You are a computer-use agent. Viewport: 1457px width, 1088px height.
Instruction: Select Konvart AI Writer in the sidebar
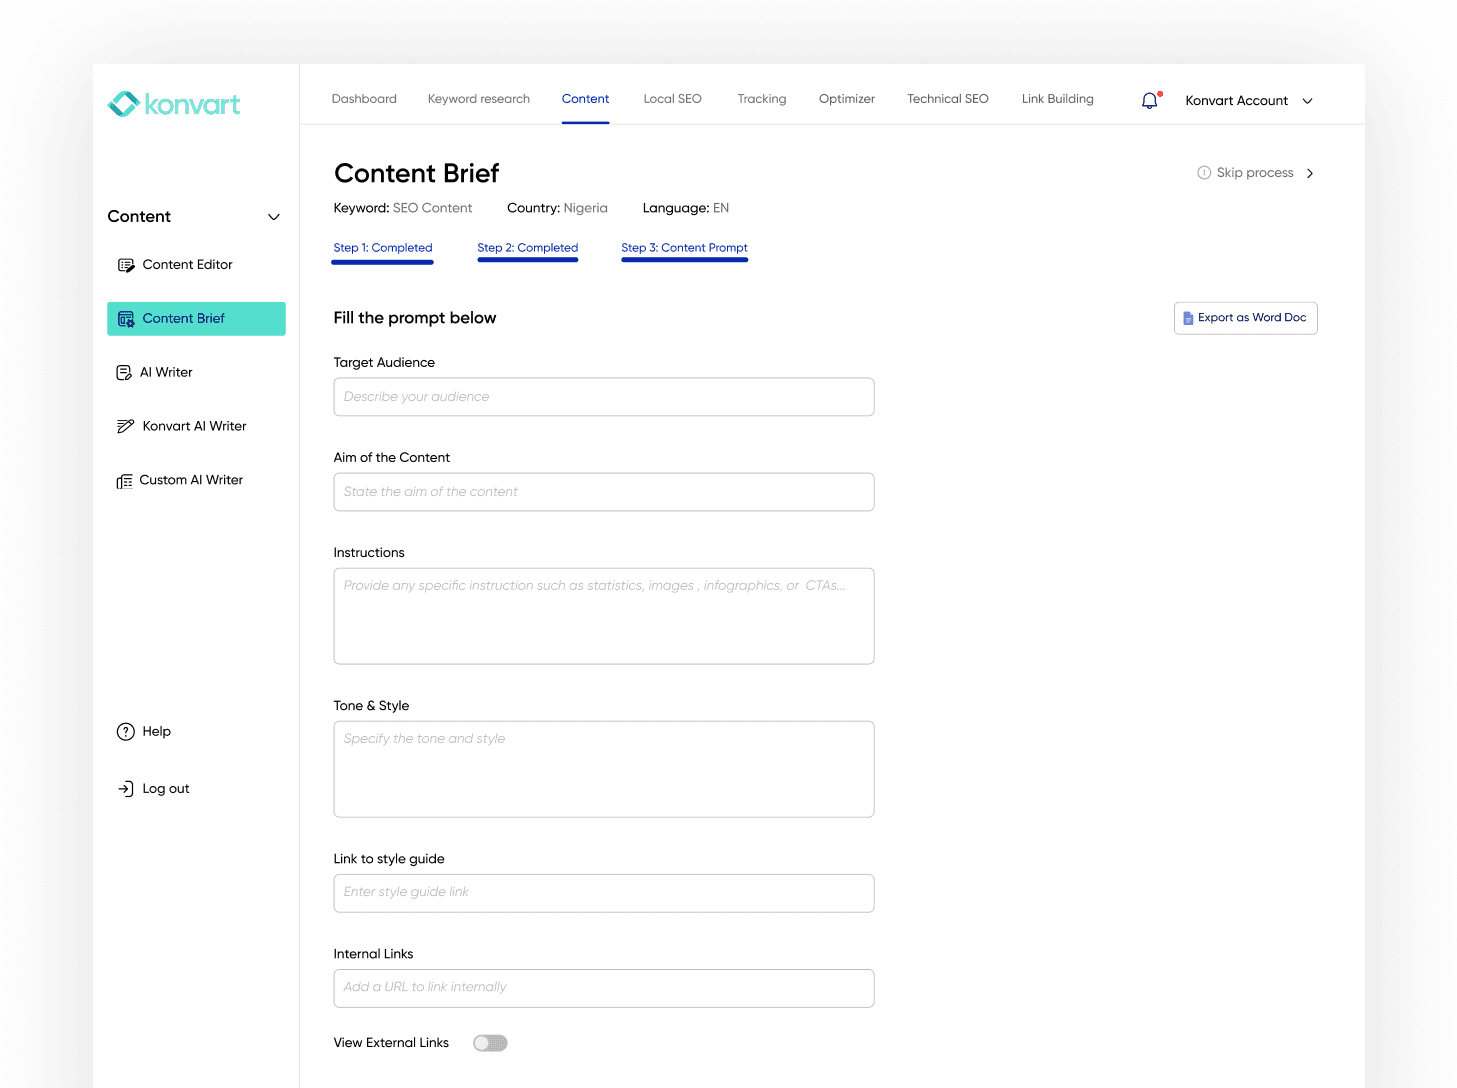pyautogui.click(x=193, y=425)
